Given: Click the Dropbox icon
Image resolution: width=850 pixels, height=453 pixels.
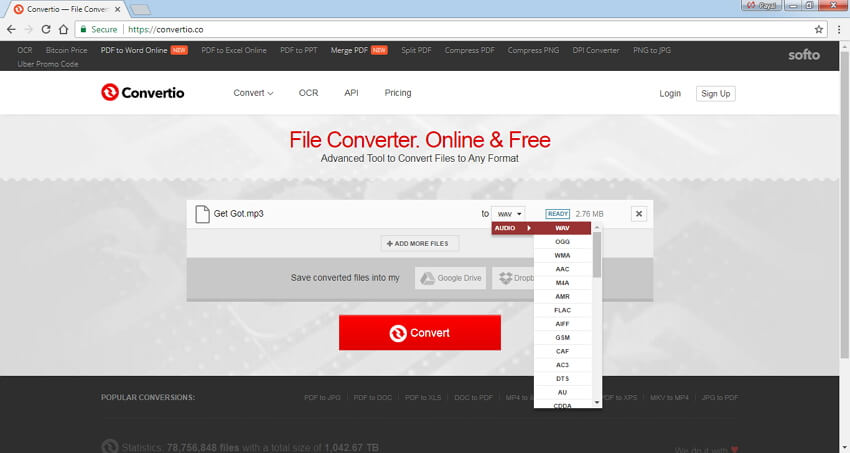Looking at the screenshot, I should [x=505, y=278].
